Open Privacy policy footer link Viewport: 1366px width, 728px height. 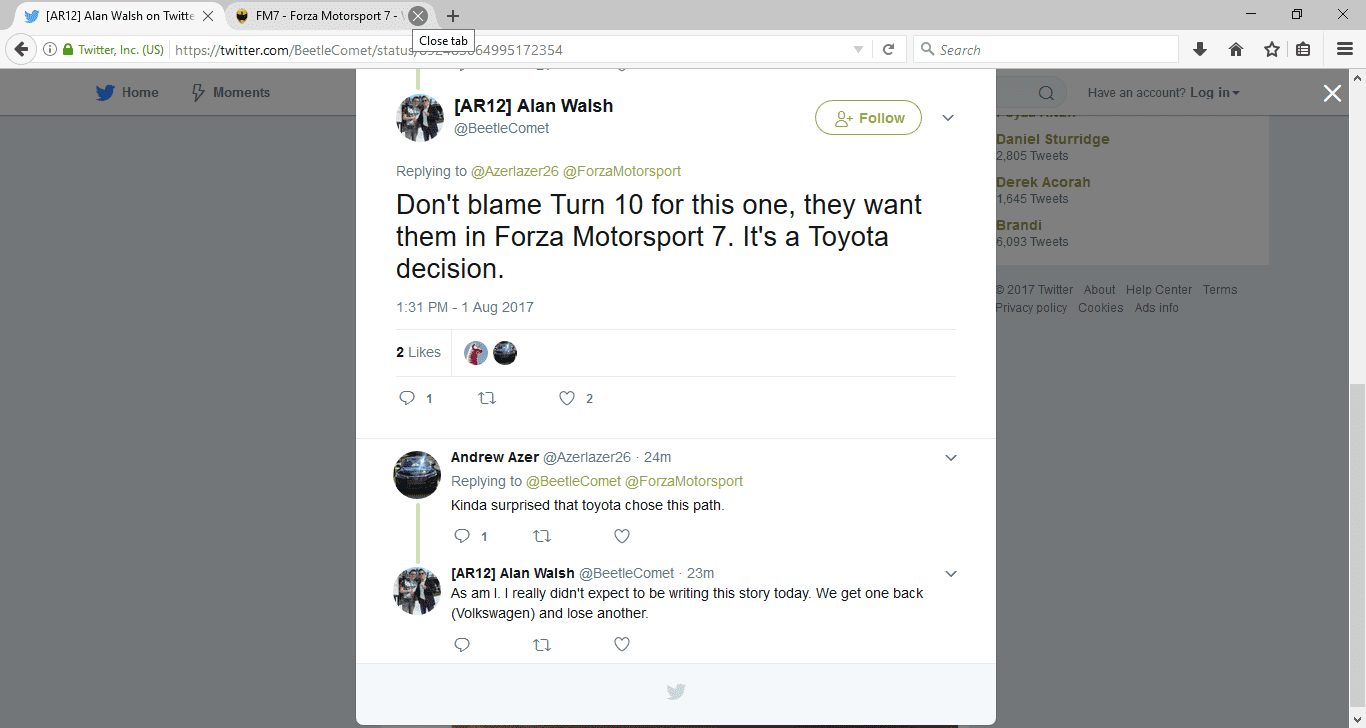[1031, 308]
